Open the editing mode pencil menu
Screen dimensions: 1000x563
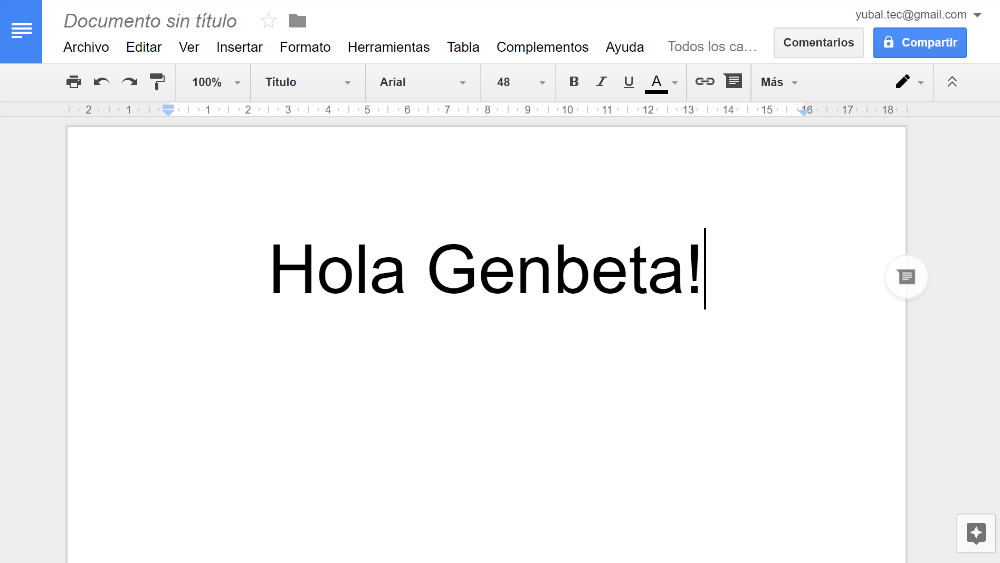(909, 82)
